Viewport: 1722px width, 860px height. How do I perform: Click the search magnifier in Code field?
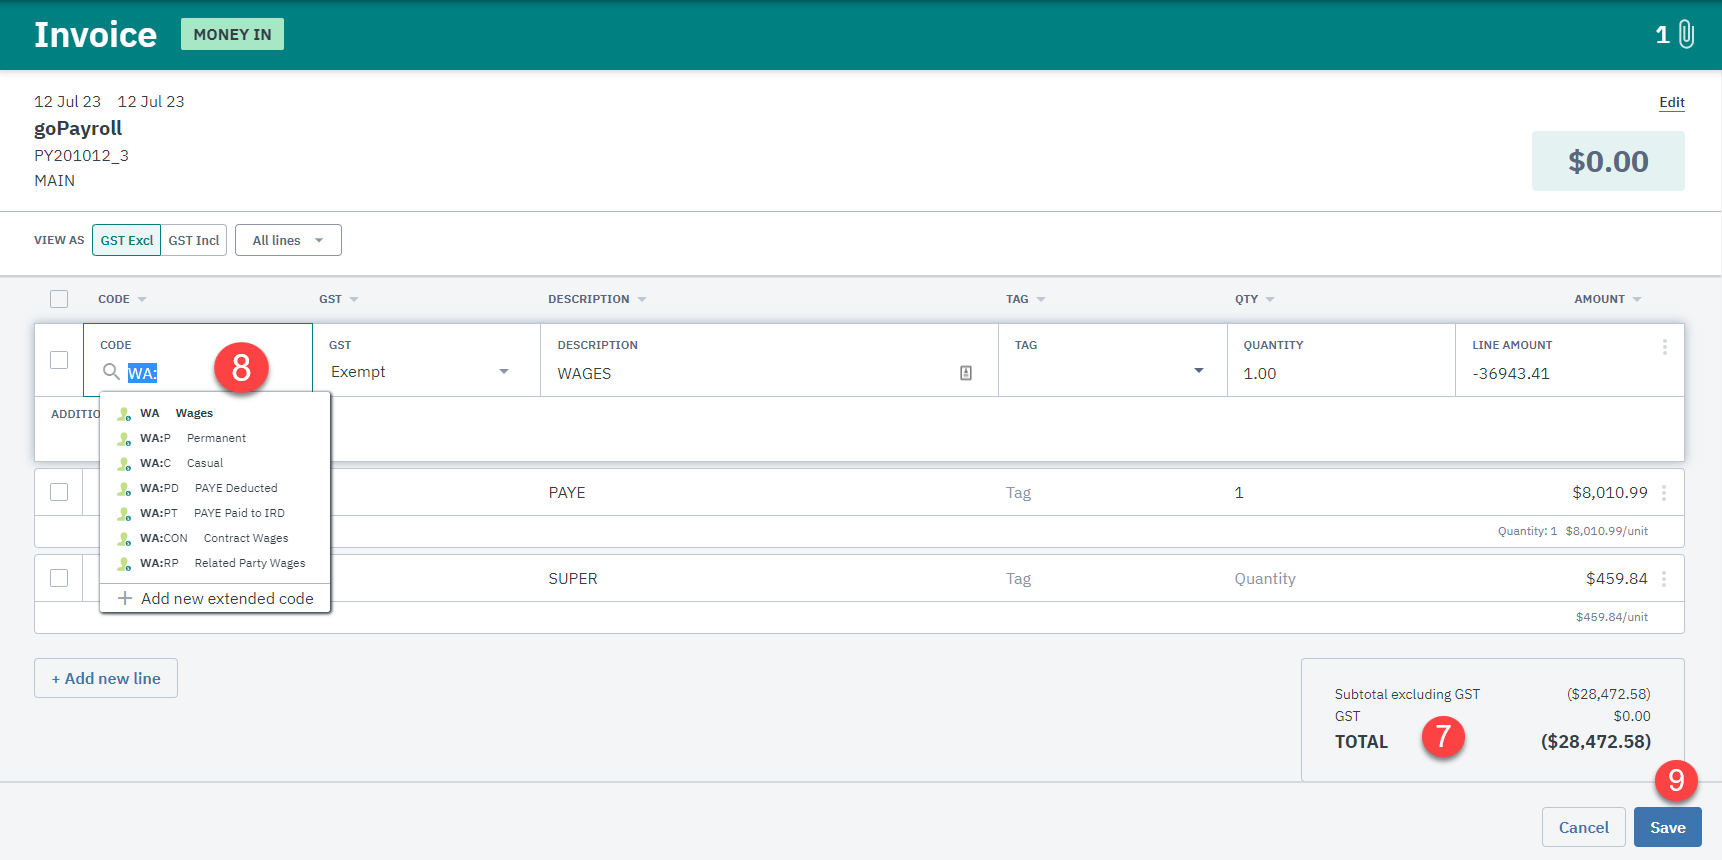[x=111, y=372]
